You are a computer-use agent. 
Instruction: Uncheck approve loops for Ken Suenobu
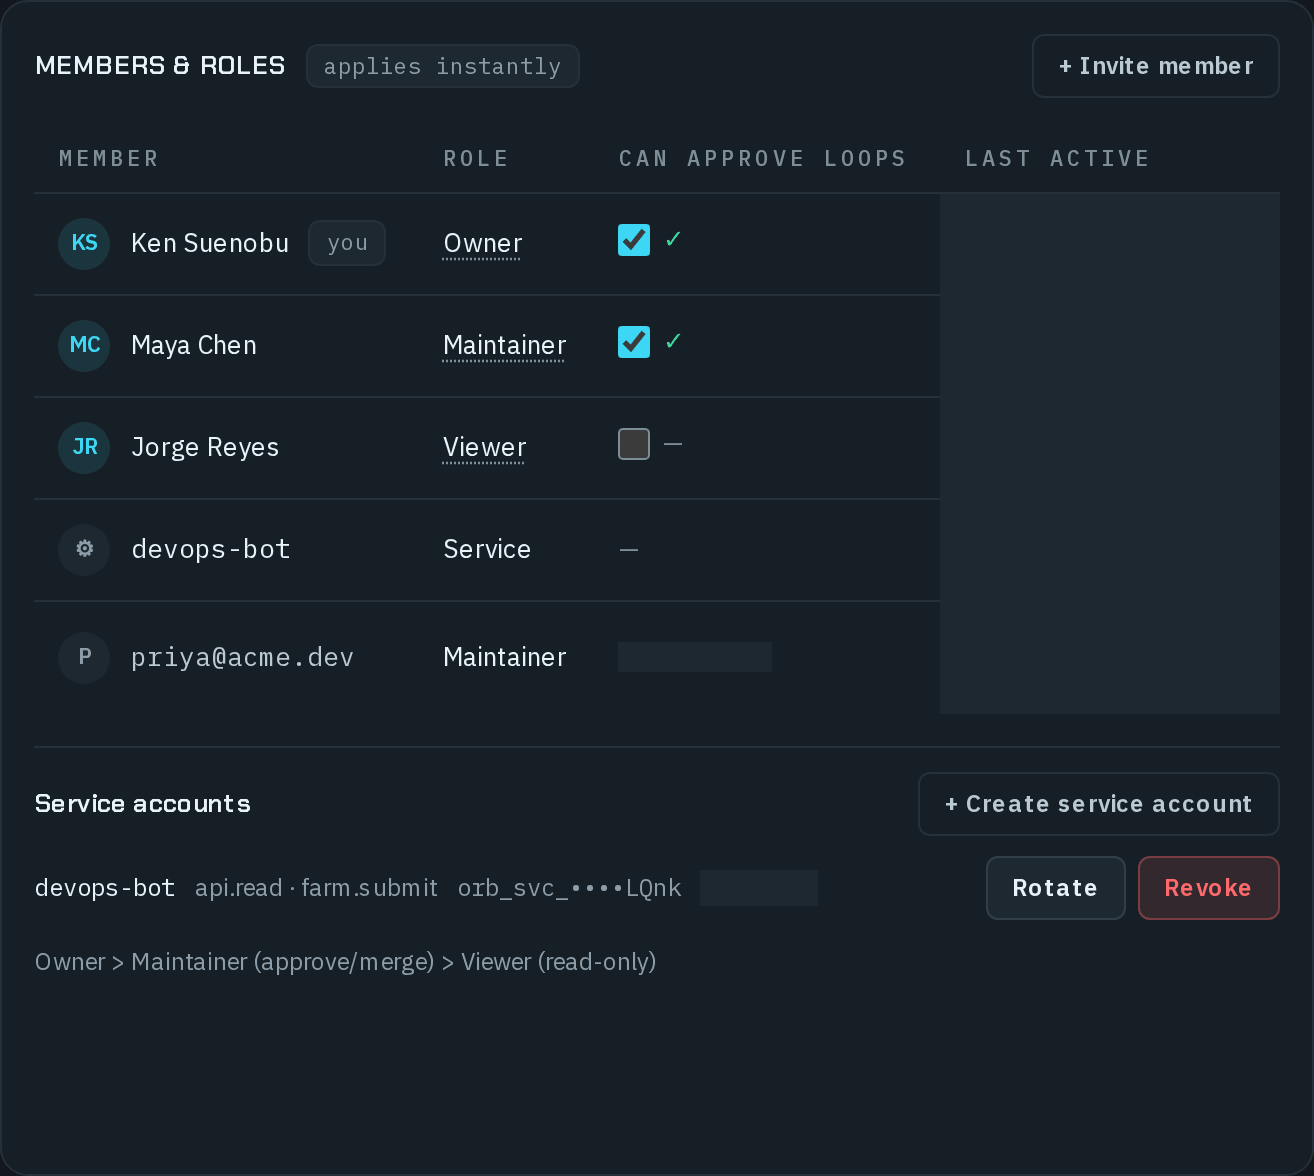pos(634,240)
